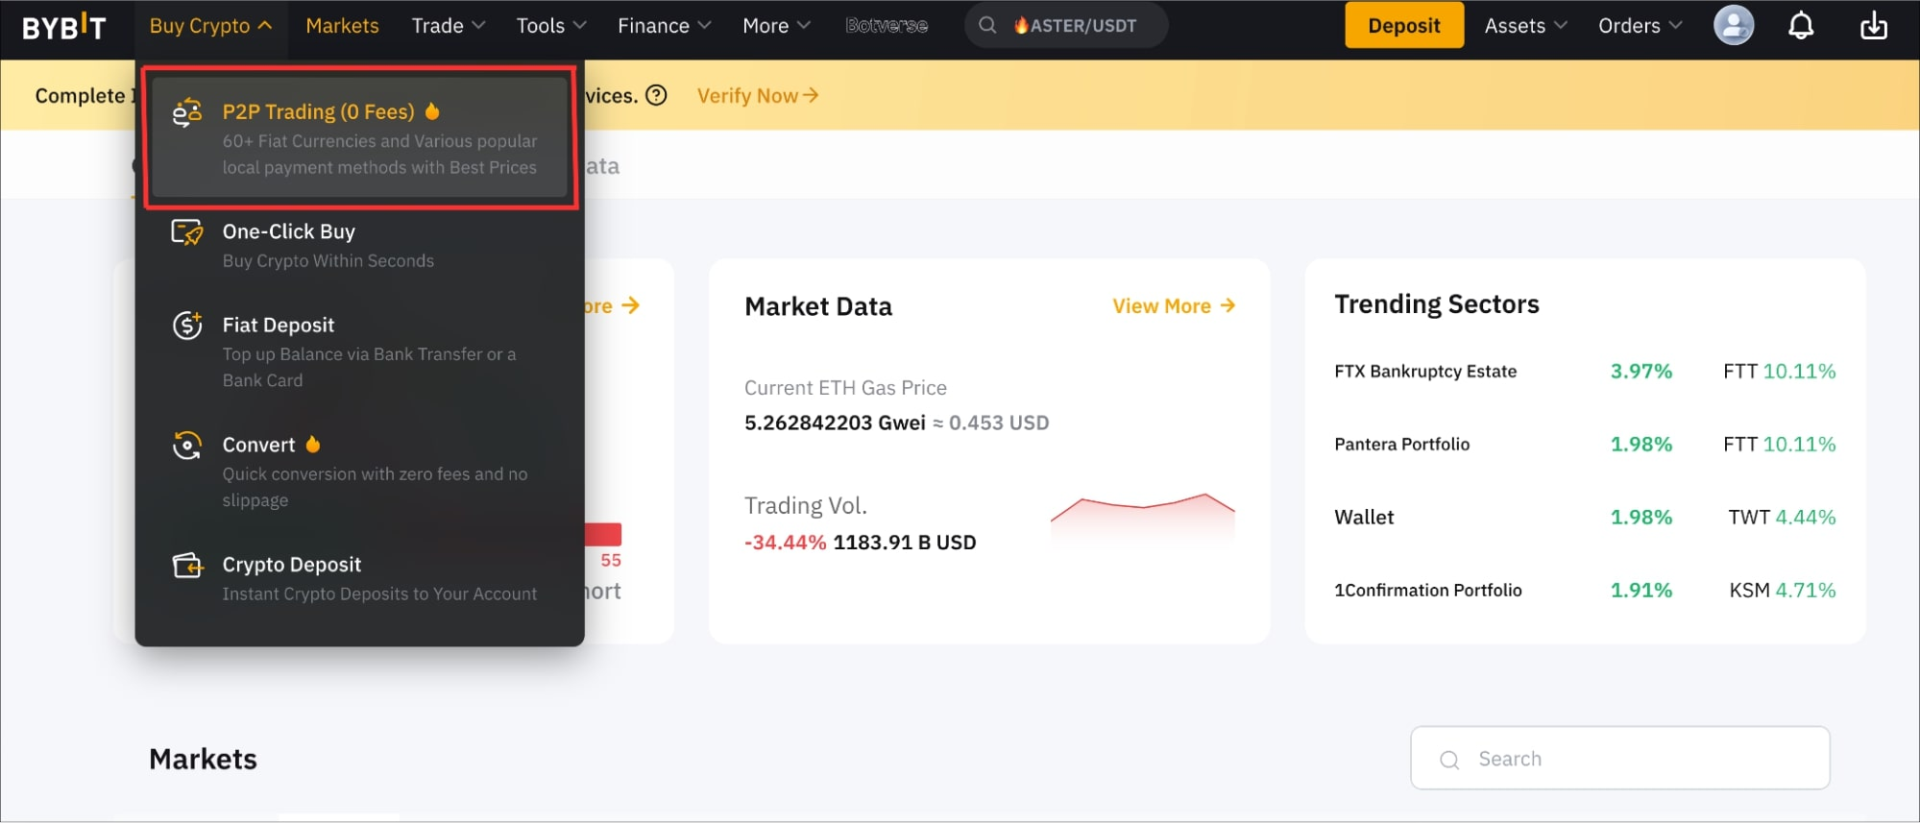Click the 3.97% sector change value
The width and height of the screenshot is (1920, 823).
1641,371
